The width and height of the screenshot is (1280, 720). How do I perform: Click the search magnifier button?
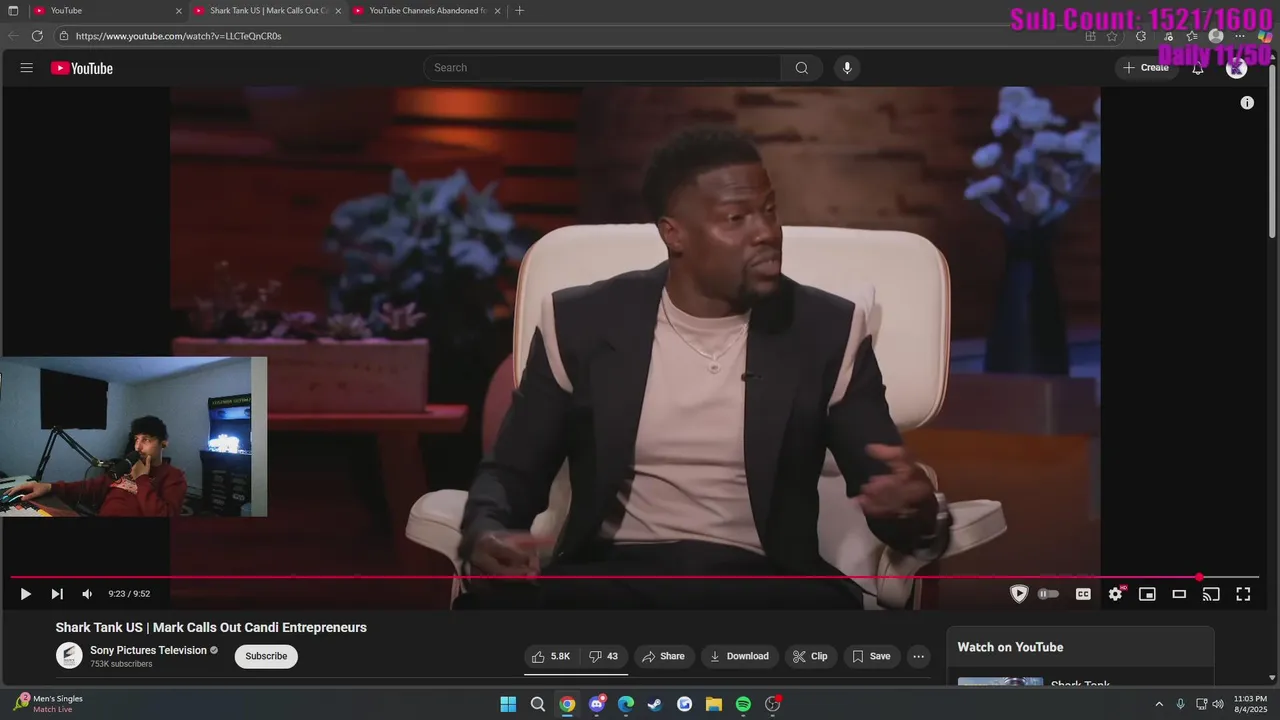802,68
